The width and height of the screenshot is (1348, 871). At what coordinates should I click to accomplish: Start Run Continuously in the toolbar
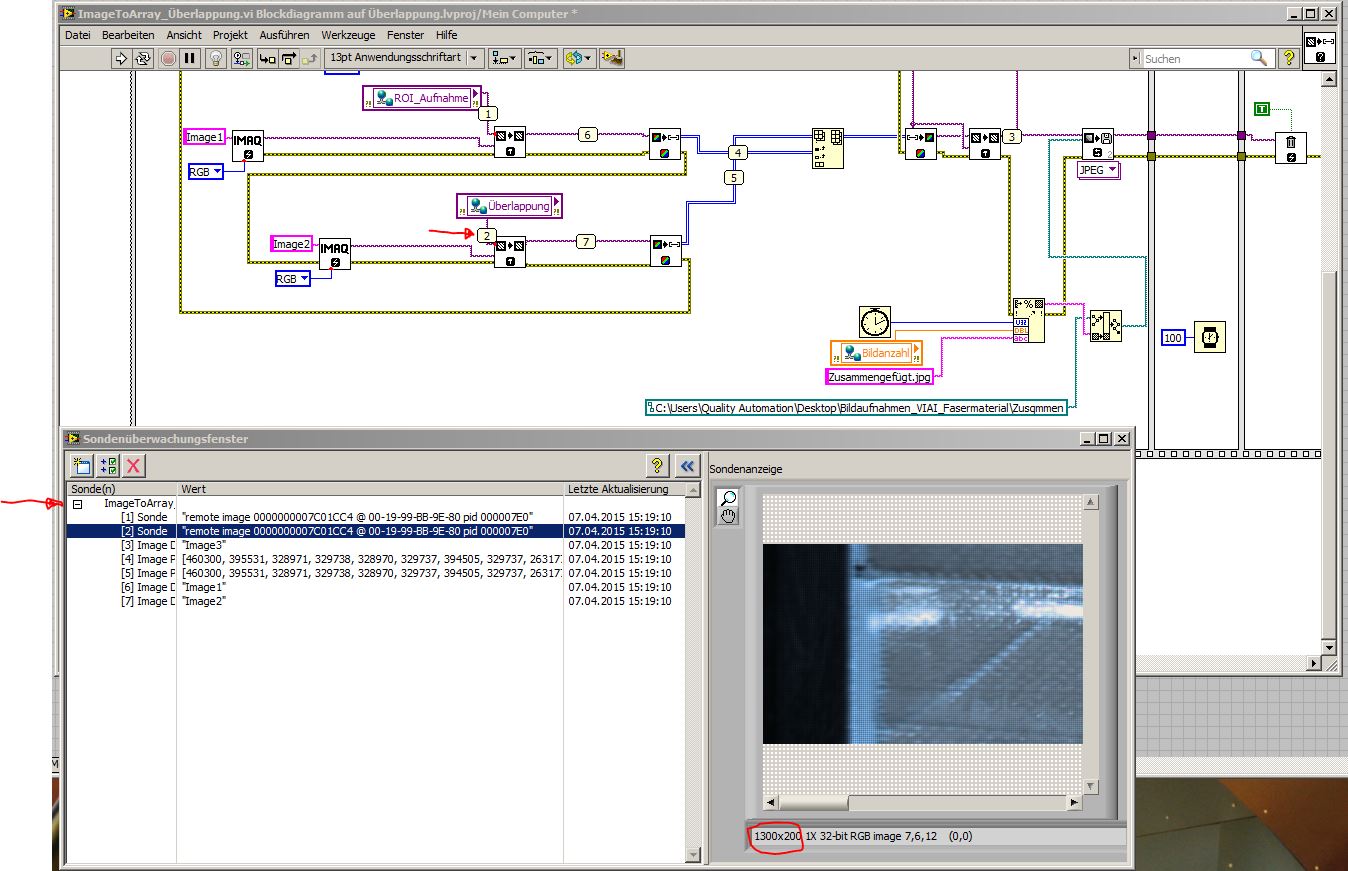point(145,58)
